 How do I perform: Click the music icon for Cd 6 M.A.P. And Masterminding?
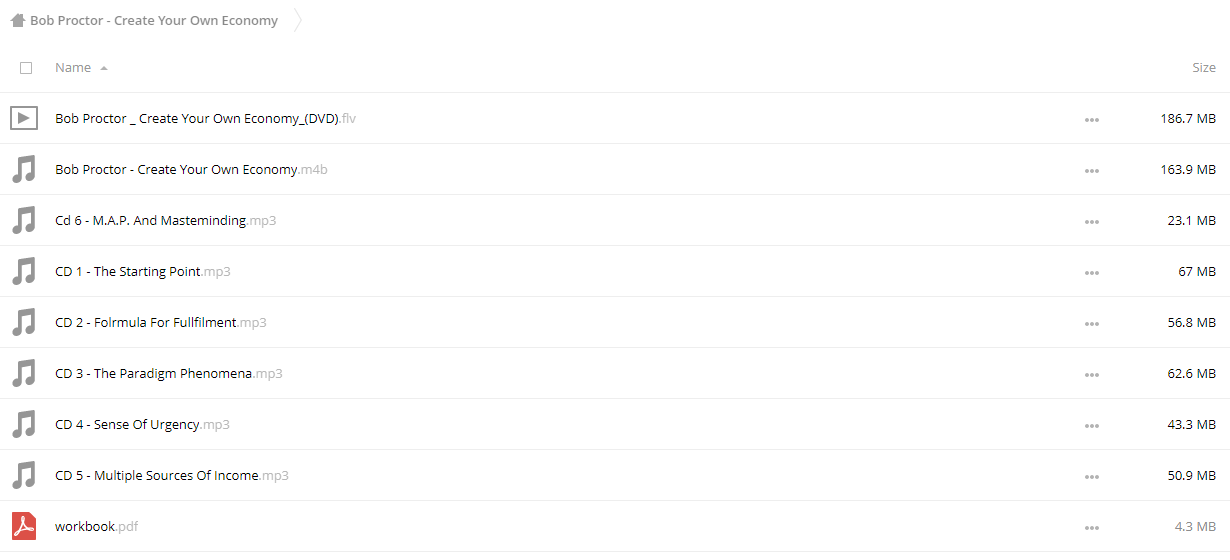click(x=24, y=220)
